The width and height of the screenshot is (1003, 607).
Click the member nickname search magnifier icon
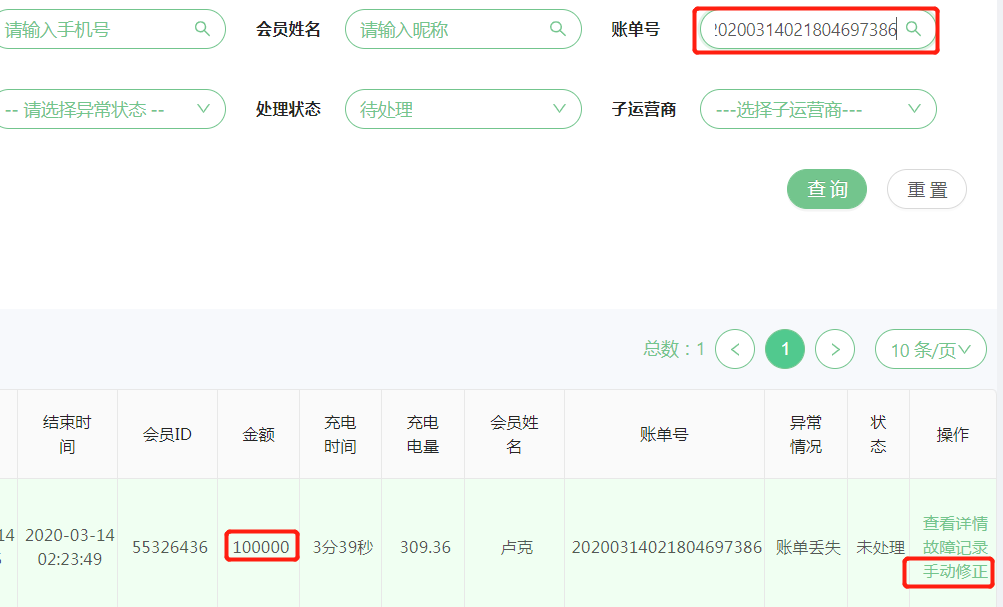pyautogui.click(x=558, y=29)
